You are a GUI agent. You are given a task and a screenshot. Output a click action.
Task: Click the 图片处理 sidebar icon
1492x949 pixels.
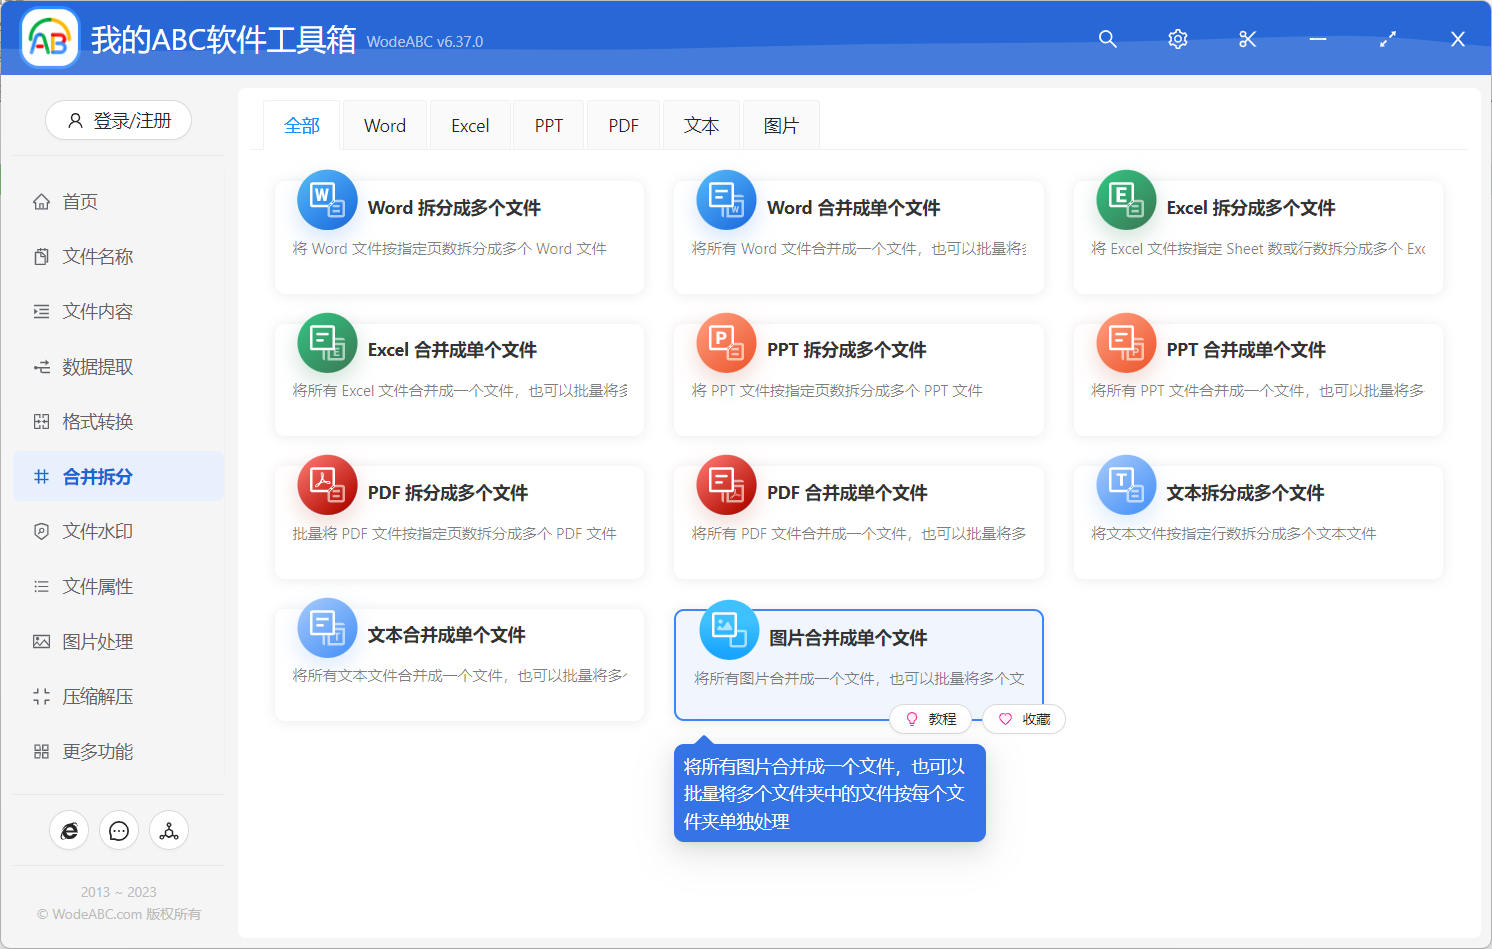[x=41, y=641]
